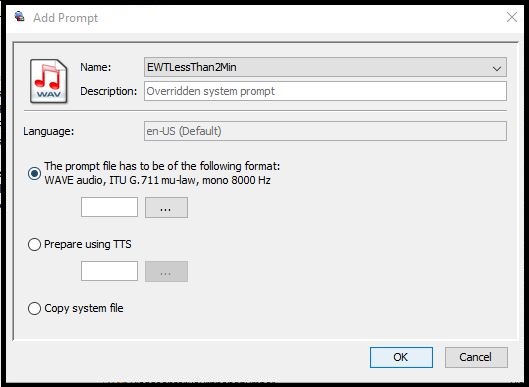Viewport: 529px width, 387px height.
Task: Click the Cancel button
Action: (476, 357)
